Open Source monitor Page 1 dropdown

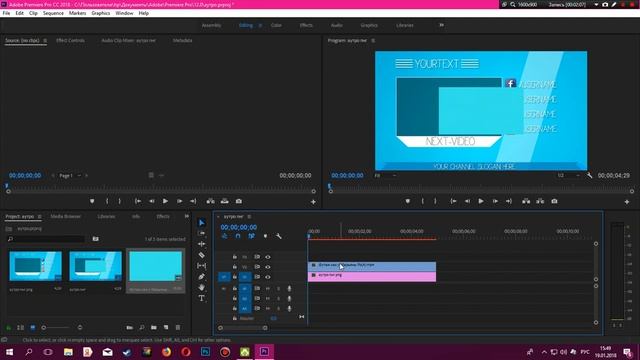[x=70, y=176]
